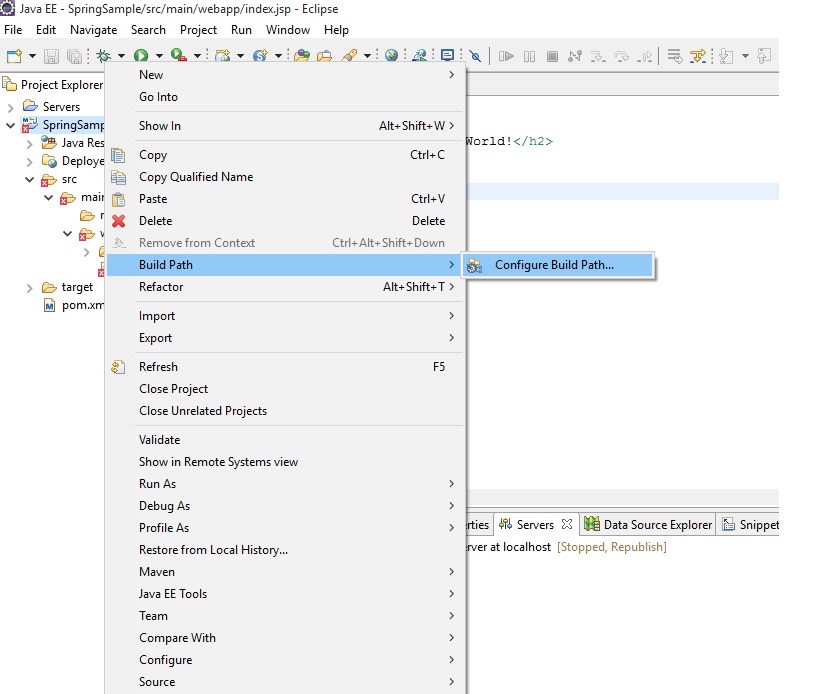Click the Step Into icon
The width and height of the screenshot is (819, 694).
point(598,56)
